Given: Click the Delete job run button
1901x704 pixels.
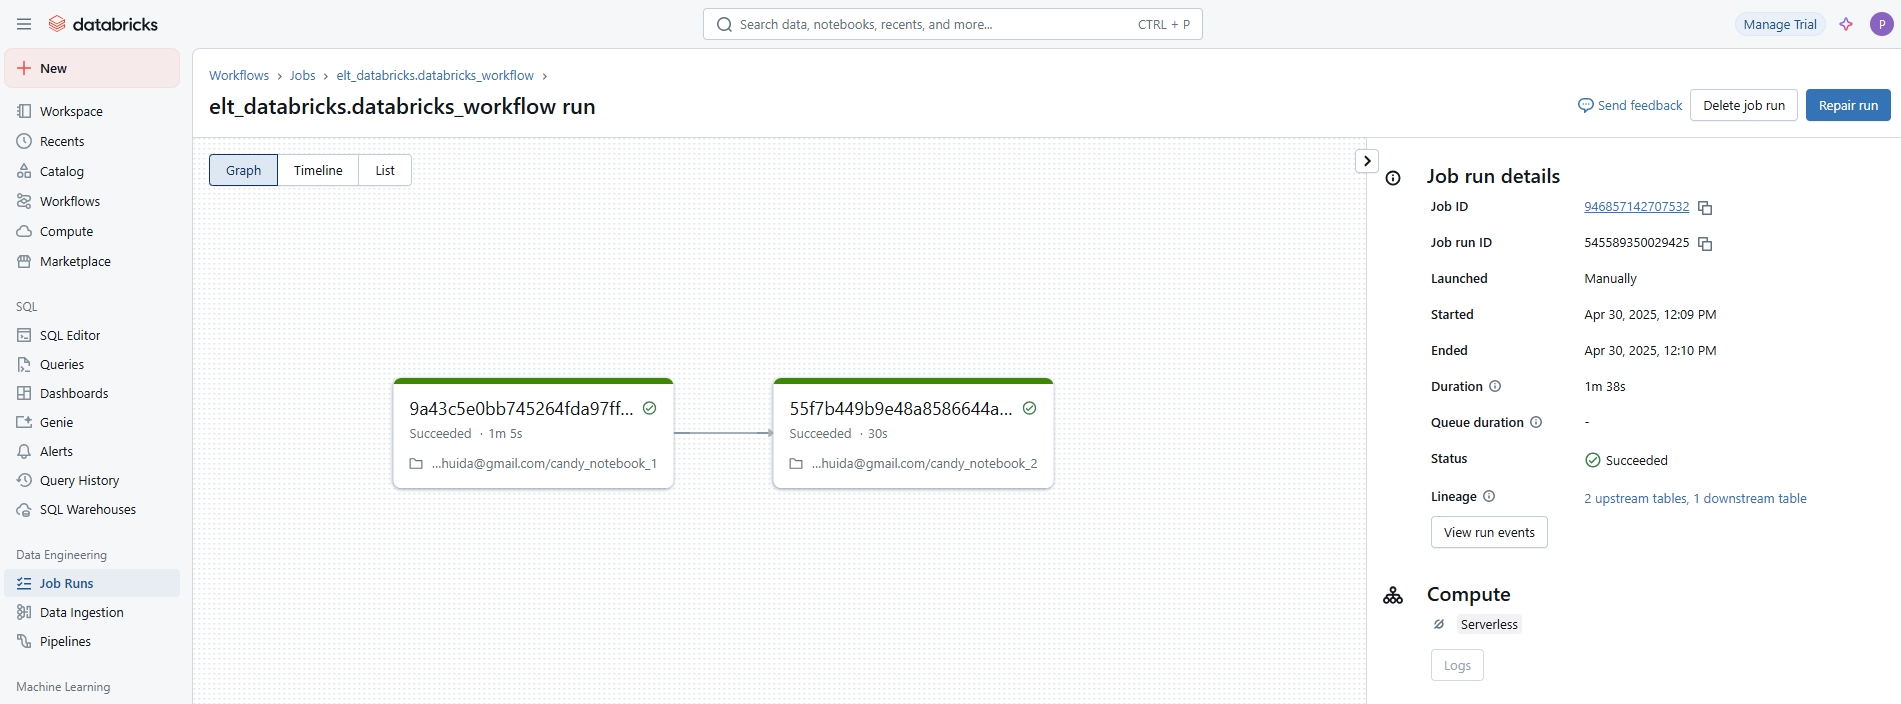Looking at the screenshot, I should pyautogui.click(x=1744, y=105).
